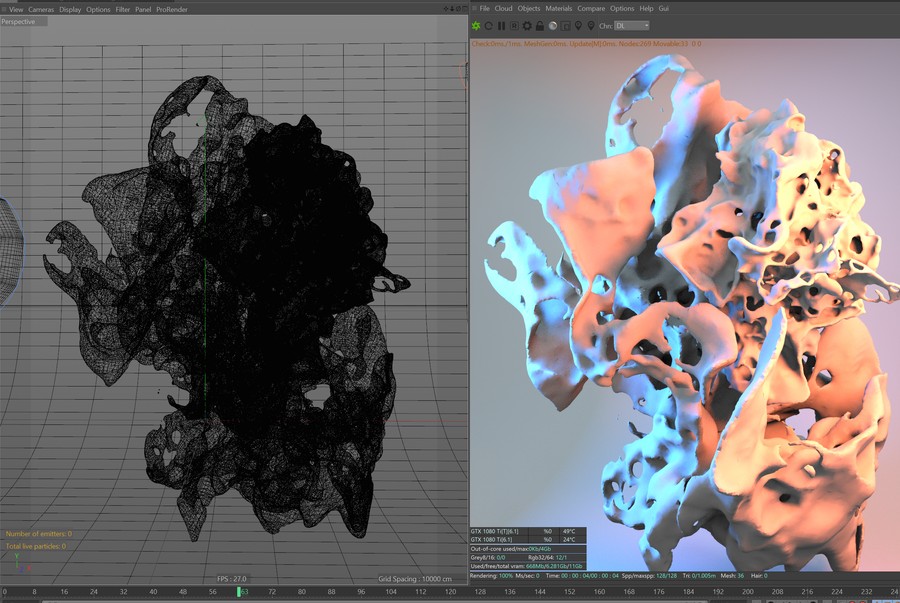
Task: Toggle the film region square icon
Action: click(565, 26)
